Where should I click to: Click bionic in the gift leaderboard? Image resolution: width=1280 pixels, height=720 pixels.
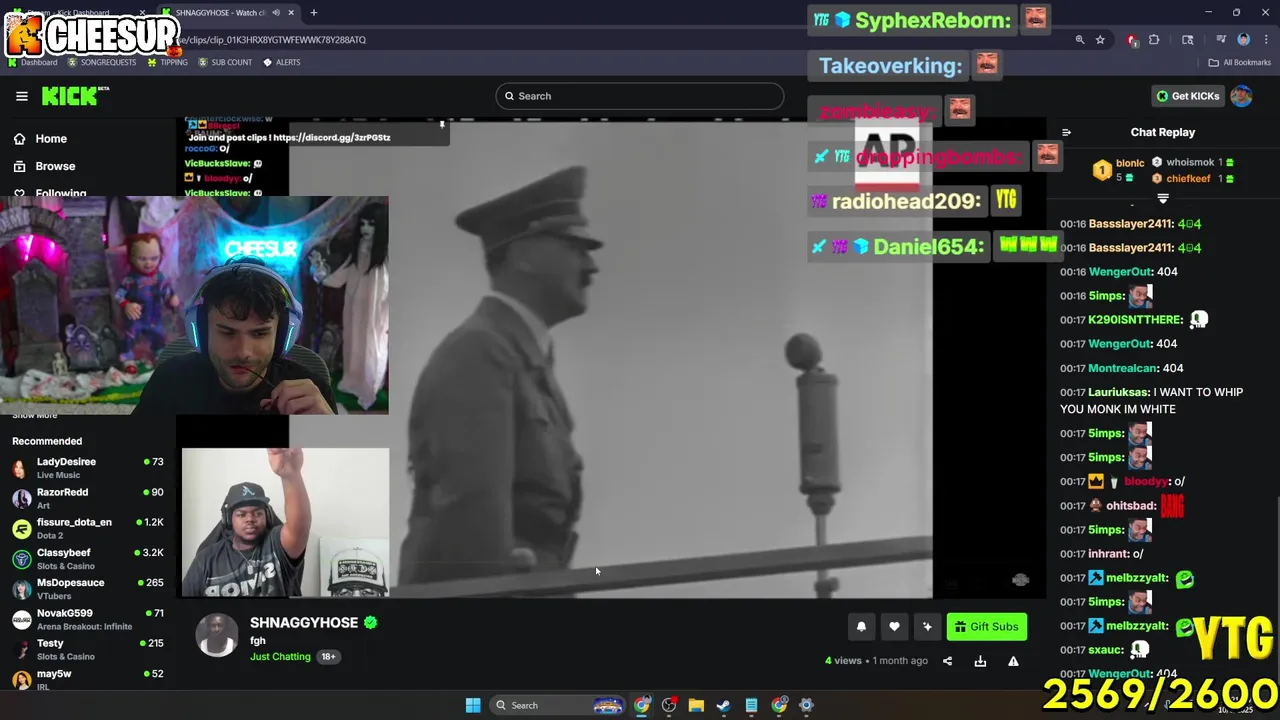coord(1130,163)
